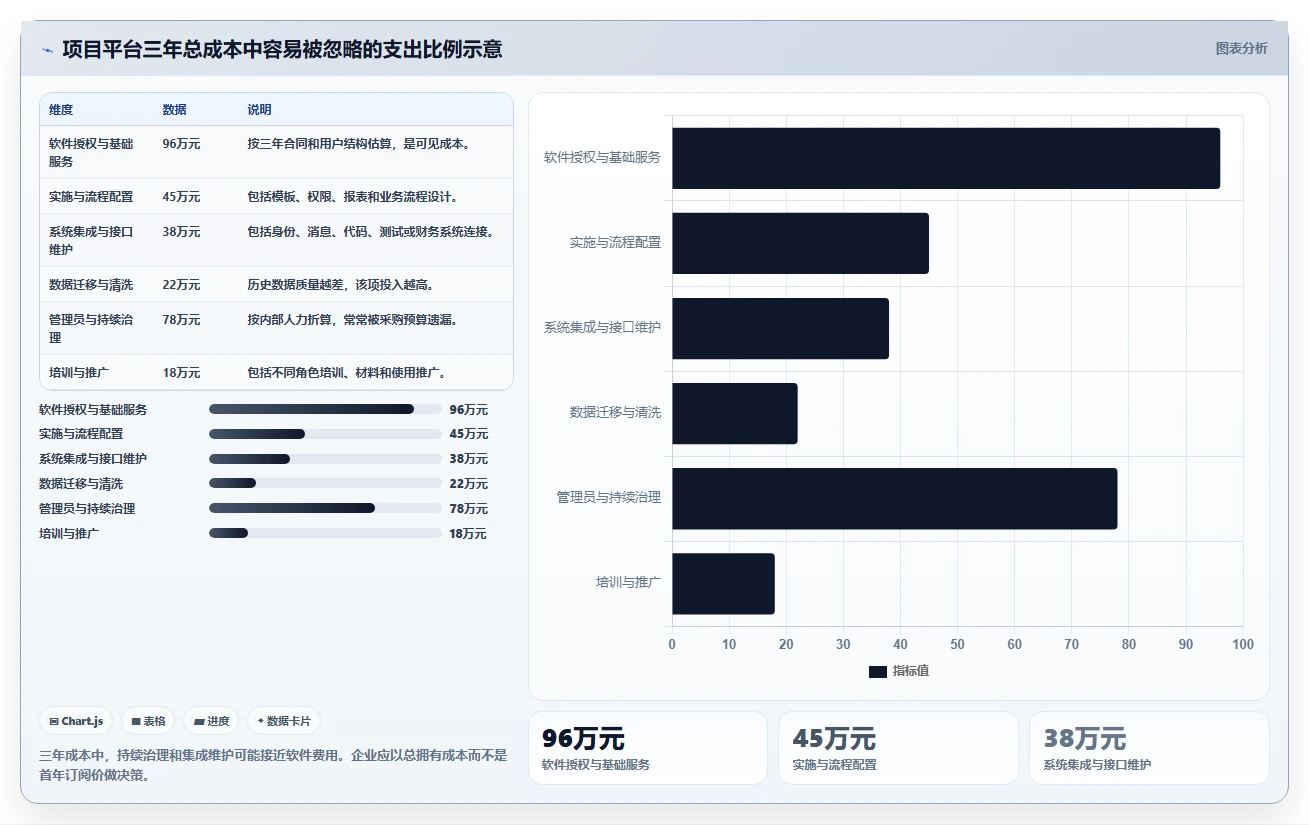Click the 数据迁移与清洗 progress bar
This screenshot has width=1309, height=825.
pos(325,483)
